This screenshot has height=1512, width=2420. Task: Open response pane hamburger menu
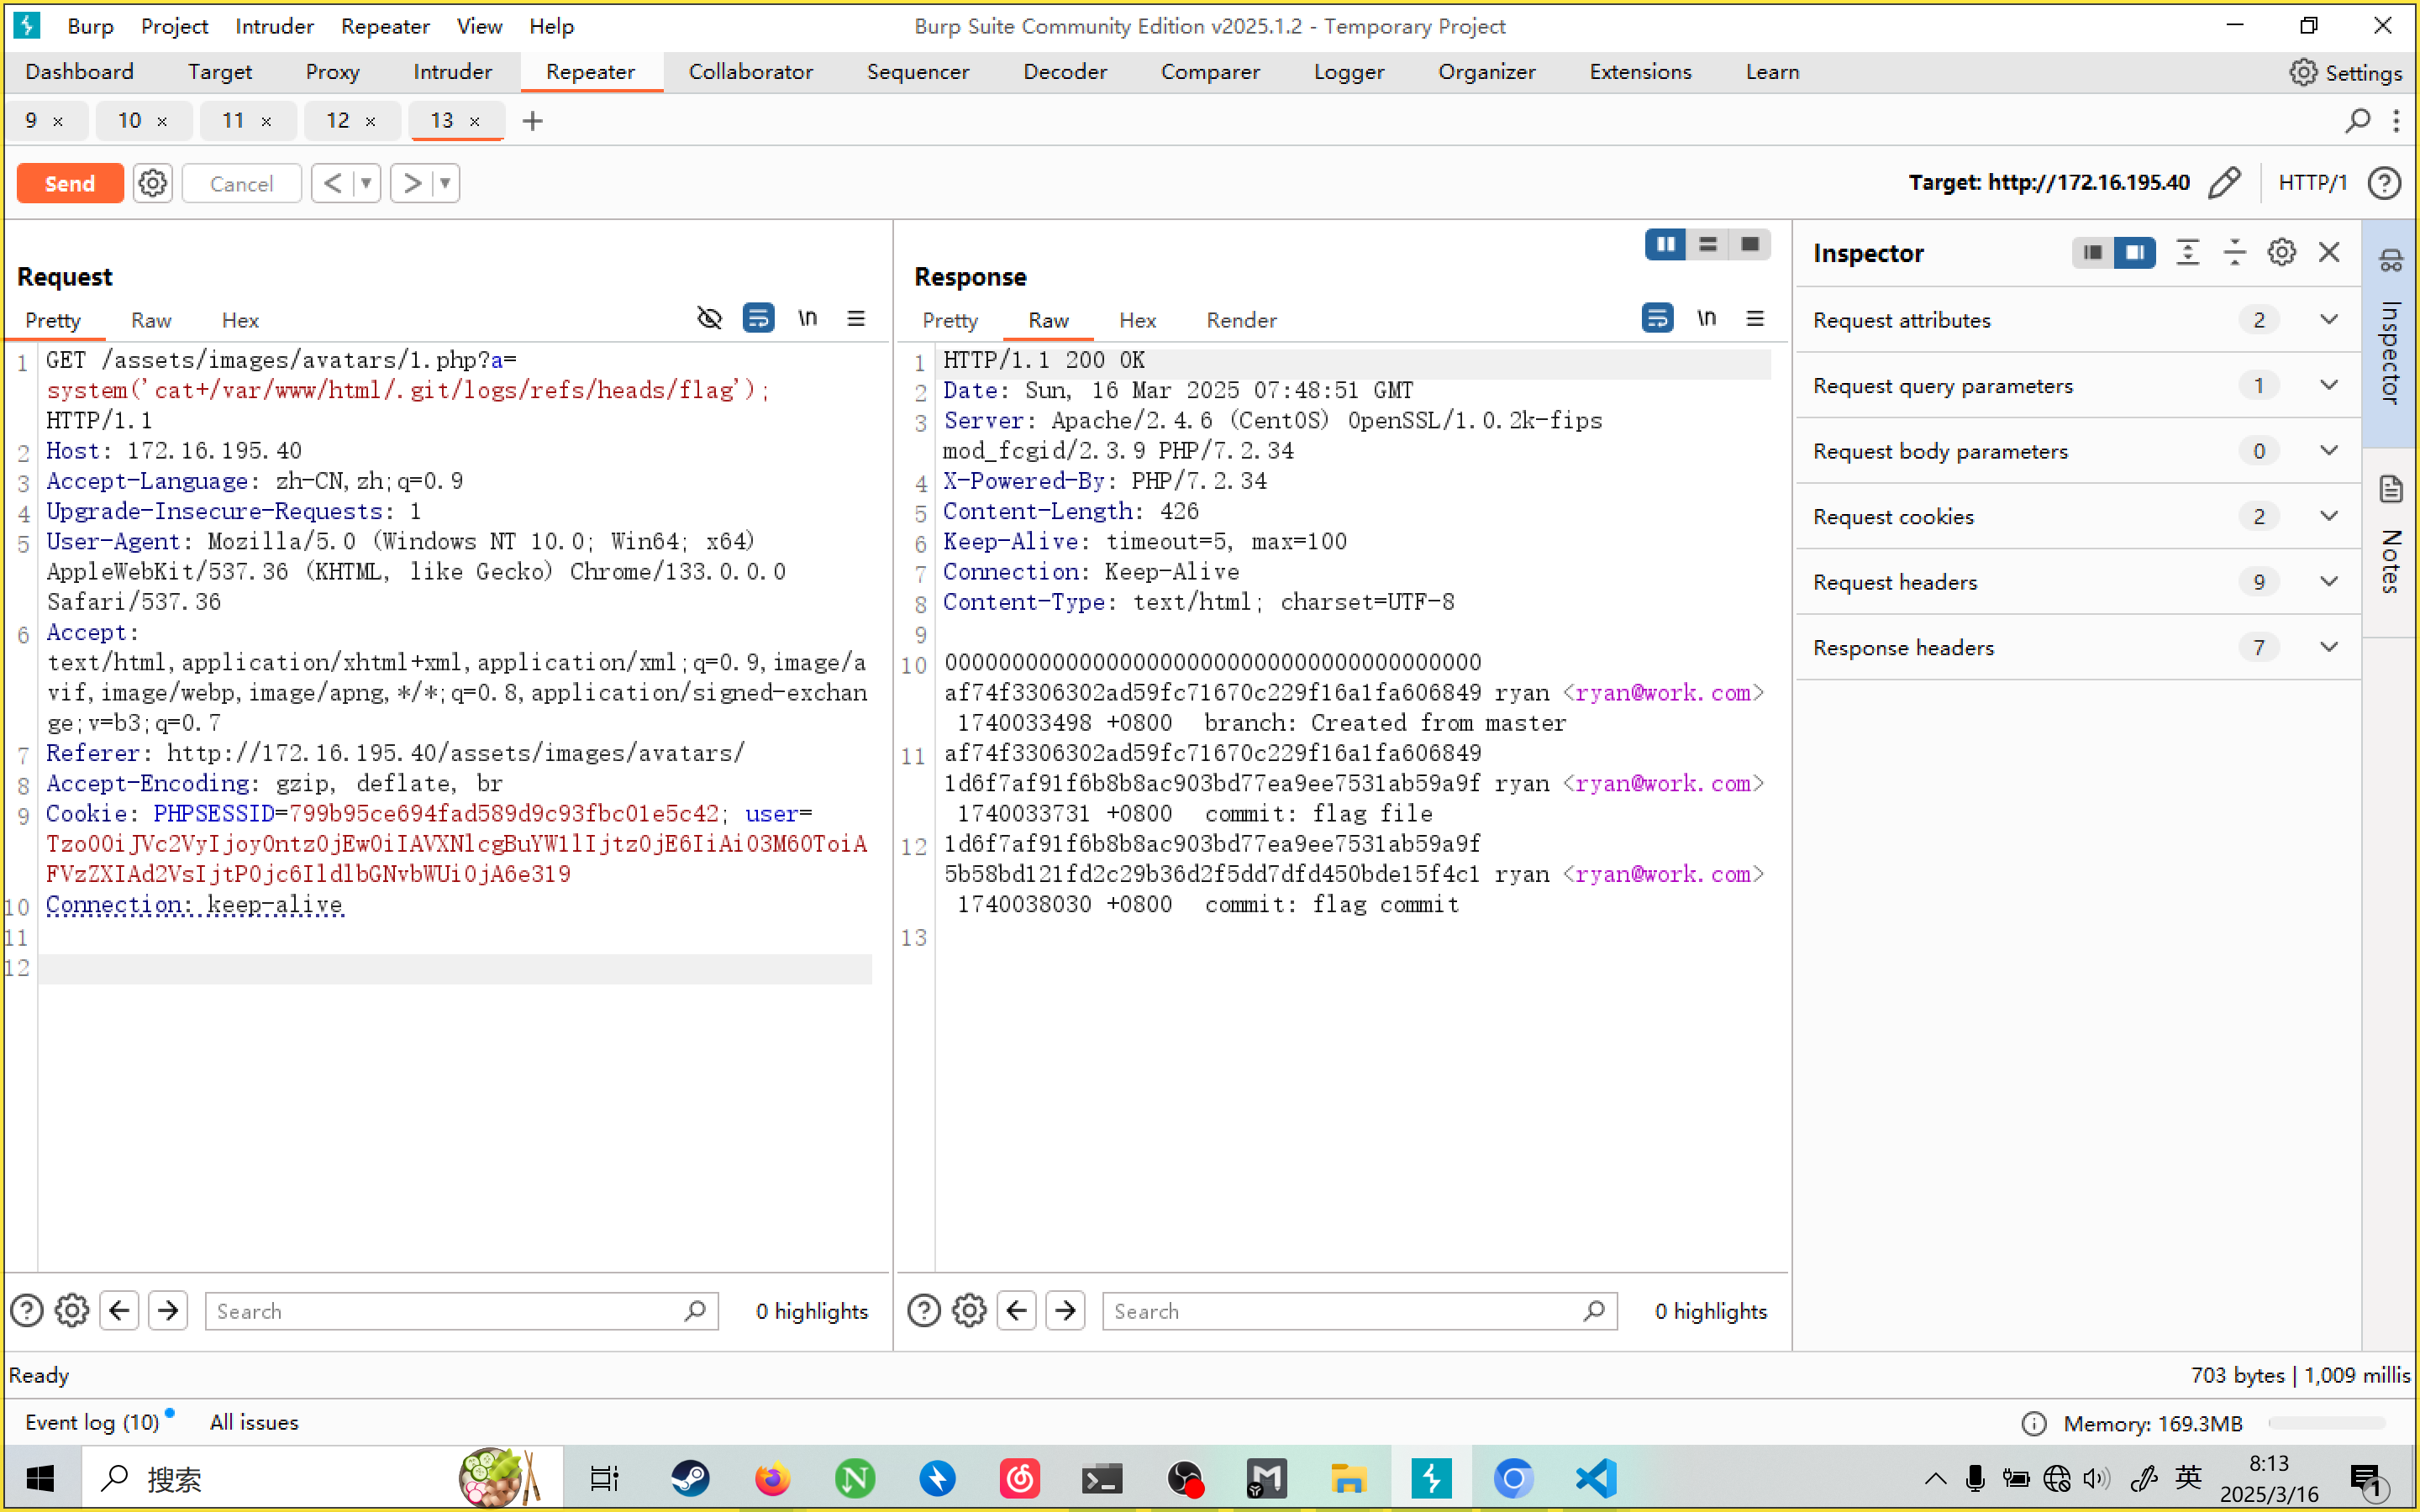pos(1755,318)
